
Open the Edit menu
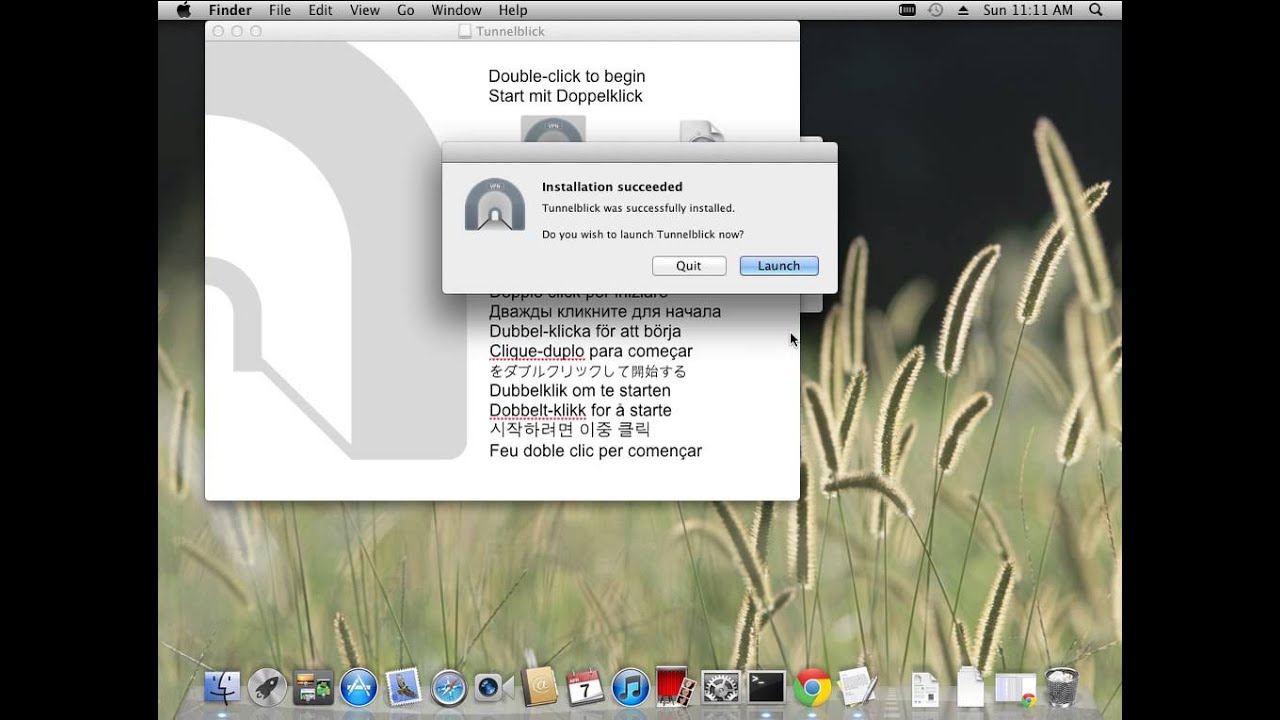(320, 10)
